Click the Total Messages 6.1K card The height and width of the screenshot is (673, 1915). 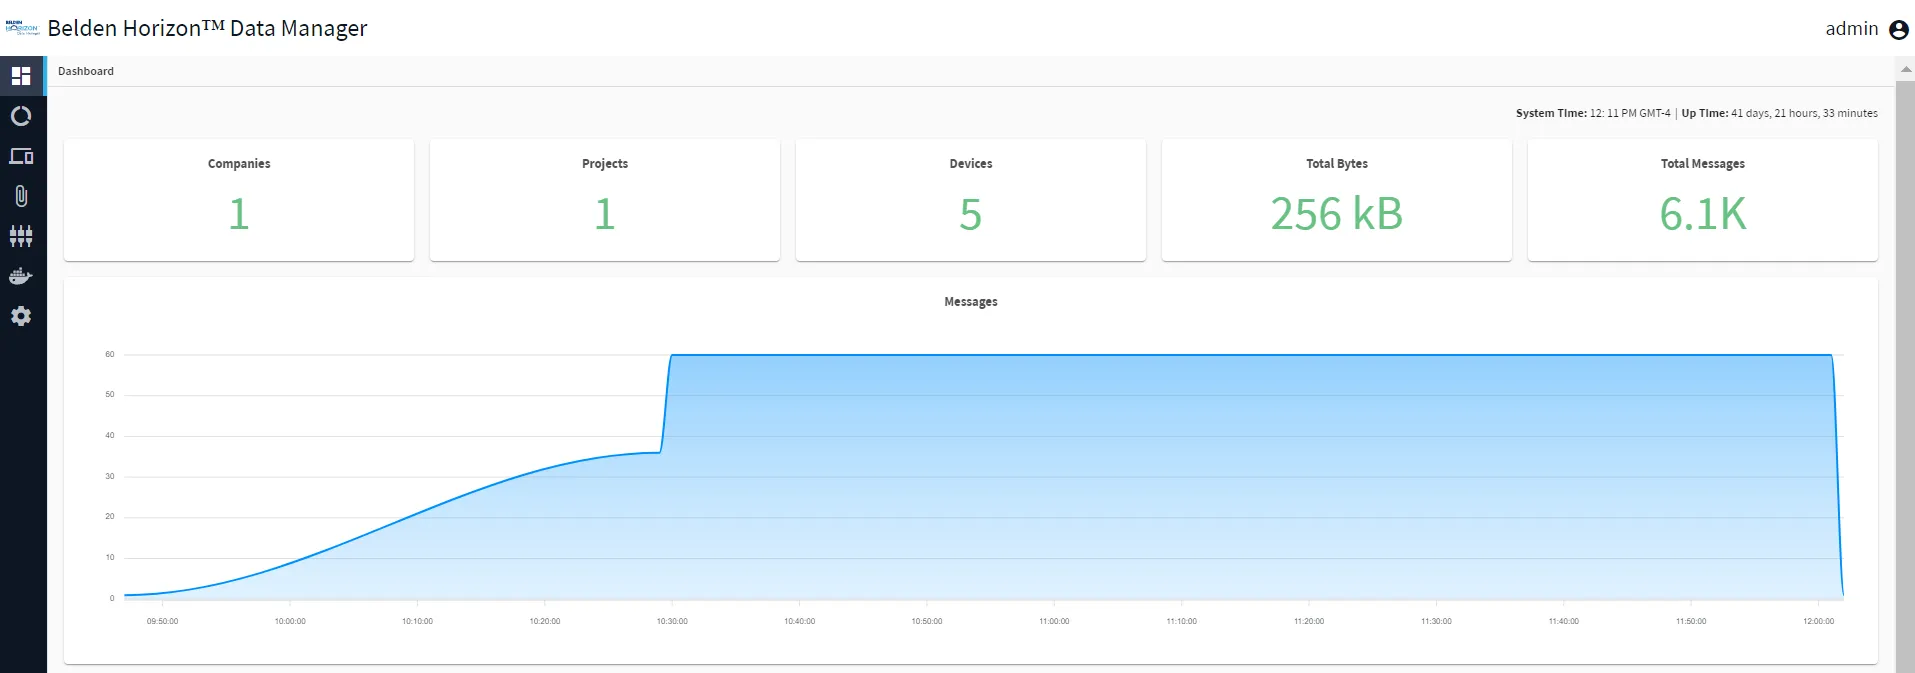click(x=1703, y=200)
